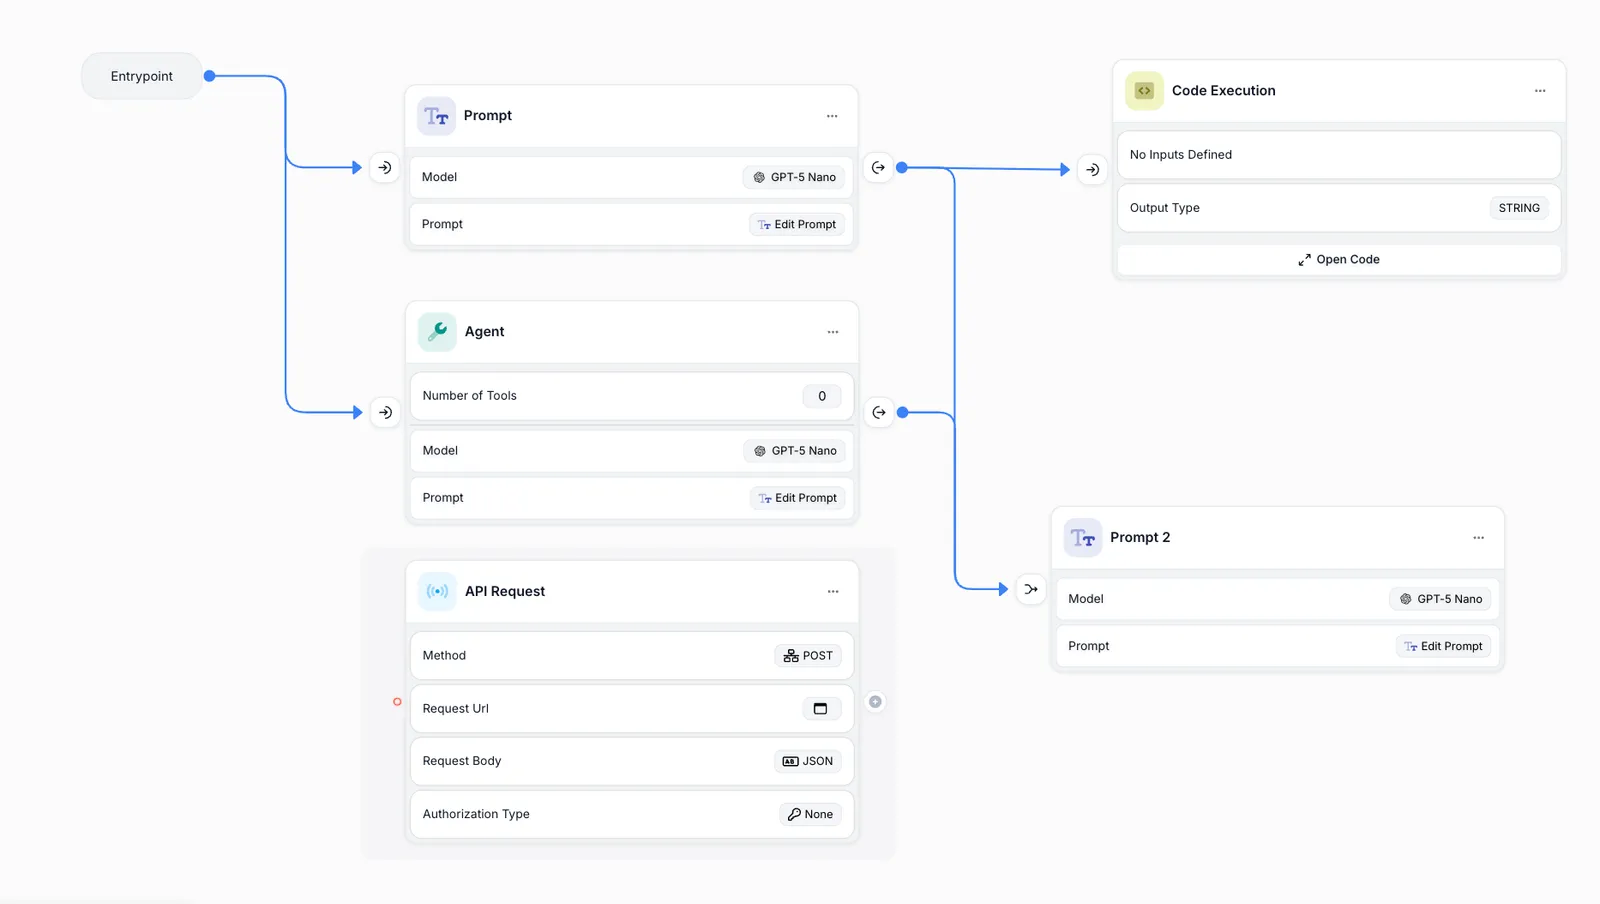This screenshot has height=904, width=1600.
Task: Click the No Inputs Defined row
Action: tap(1339, 155)
